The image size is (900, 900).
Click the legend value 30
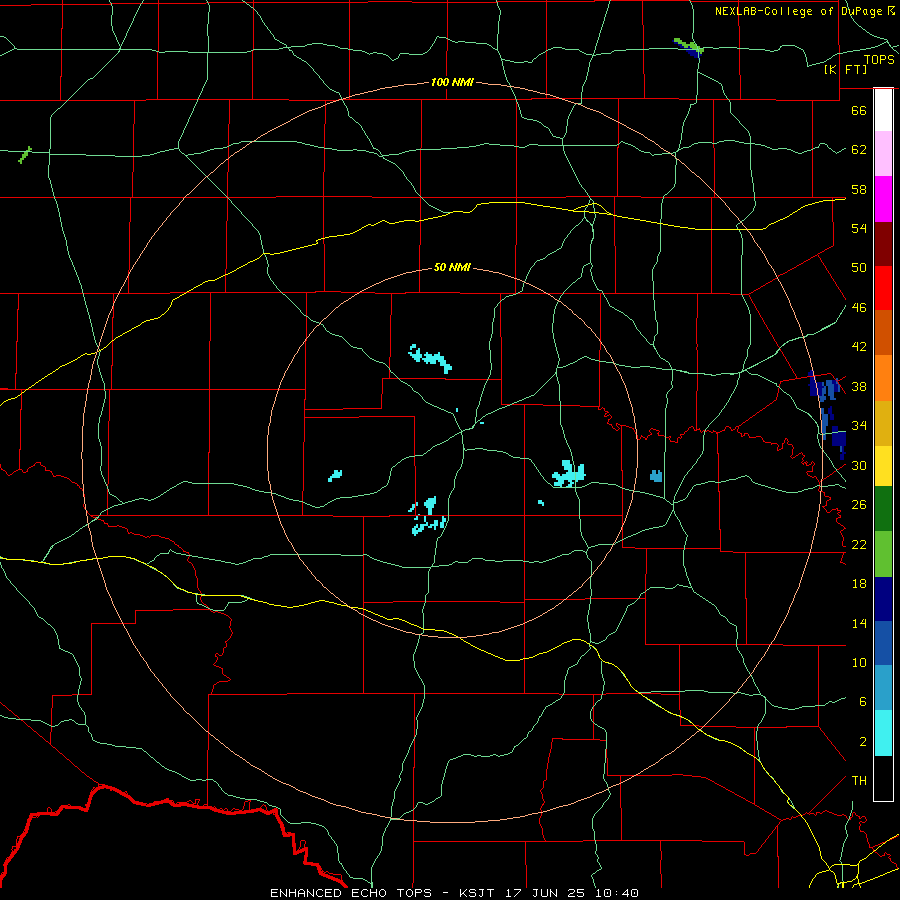(859, 465)
